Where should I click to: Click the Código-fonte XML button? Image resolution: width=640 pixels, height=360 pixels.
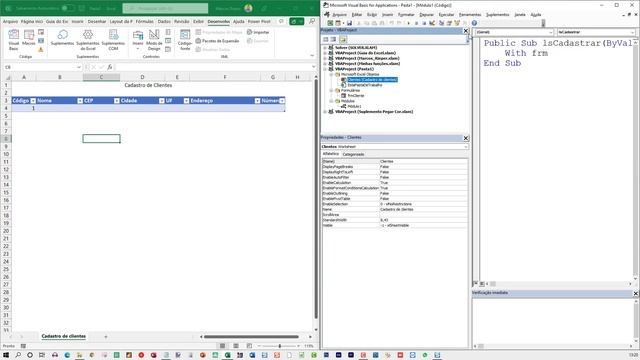185,40
